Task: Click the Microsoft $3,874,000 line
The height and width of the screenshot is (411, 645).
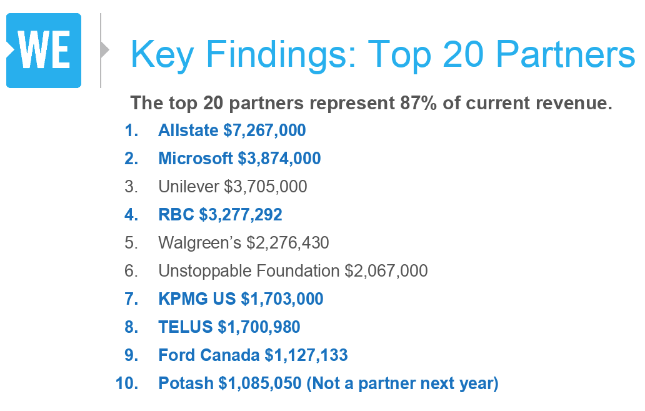Action: click(x=239, y=158)
